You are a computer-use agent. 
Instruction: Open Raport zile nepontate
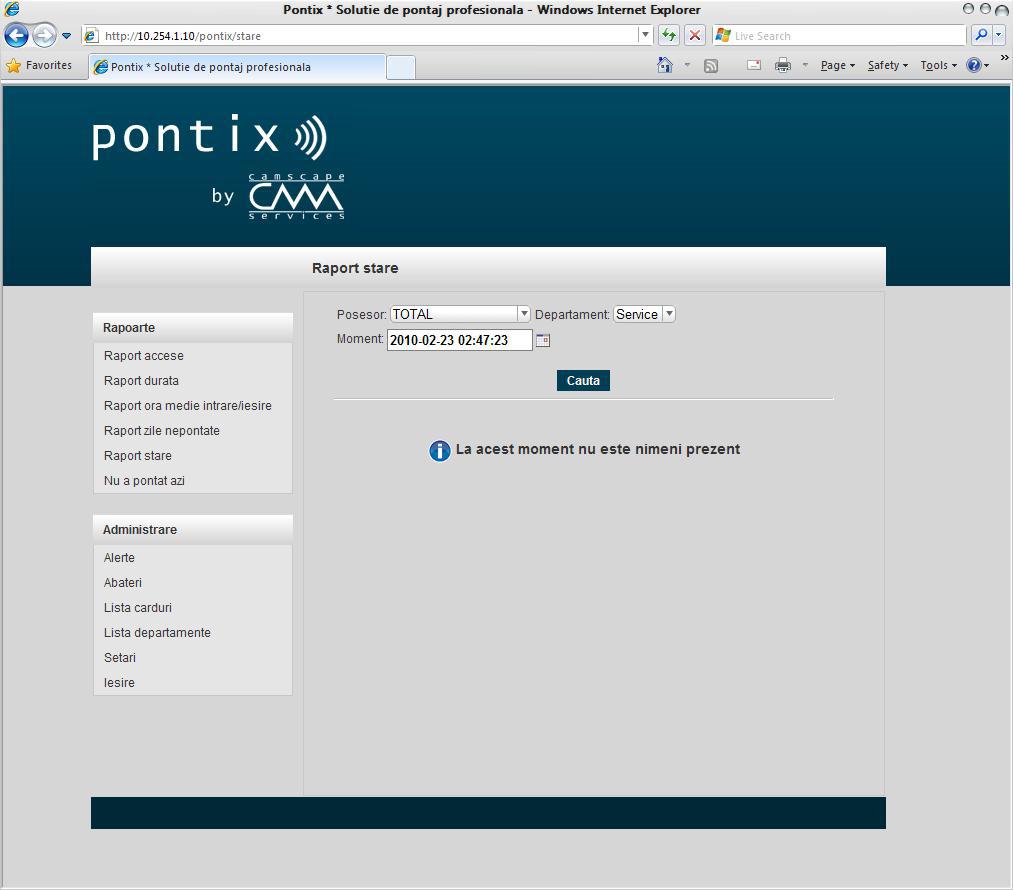162,431
